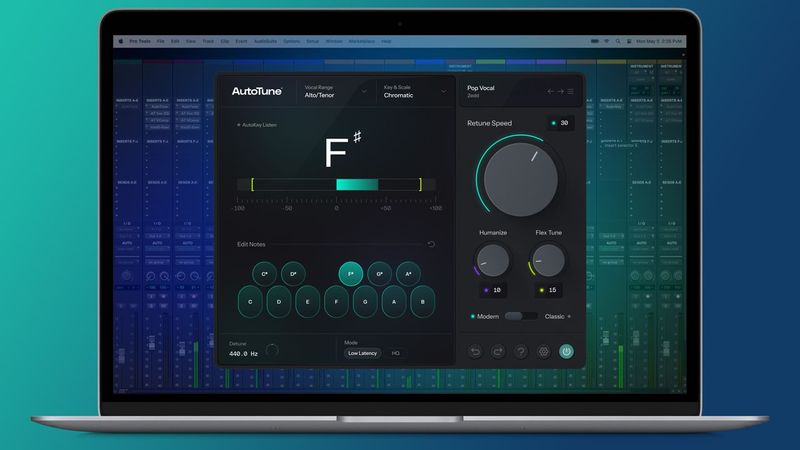Expand the Vocal Range Alto/Tenor dropdown

(x=336, y=91)
